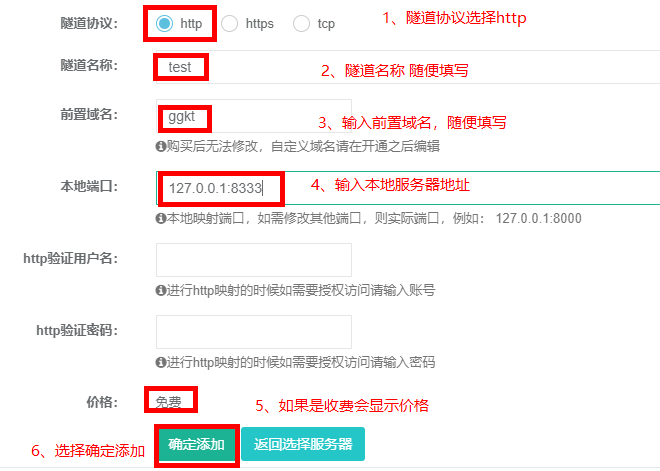Click the info icon beside 购买后无法修改 hint

tap(160, 146)
